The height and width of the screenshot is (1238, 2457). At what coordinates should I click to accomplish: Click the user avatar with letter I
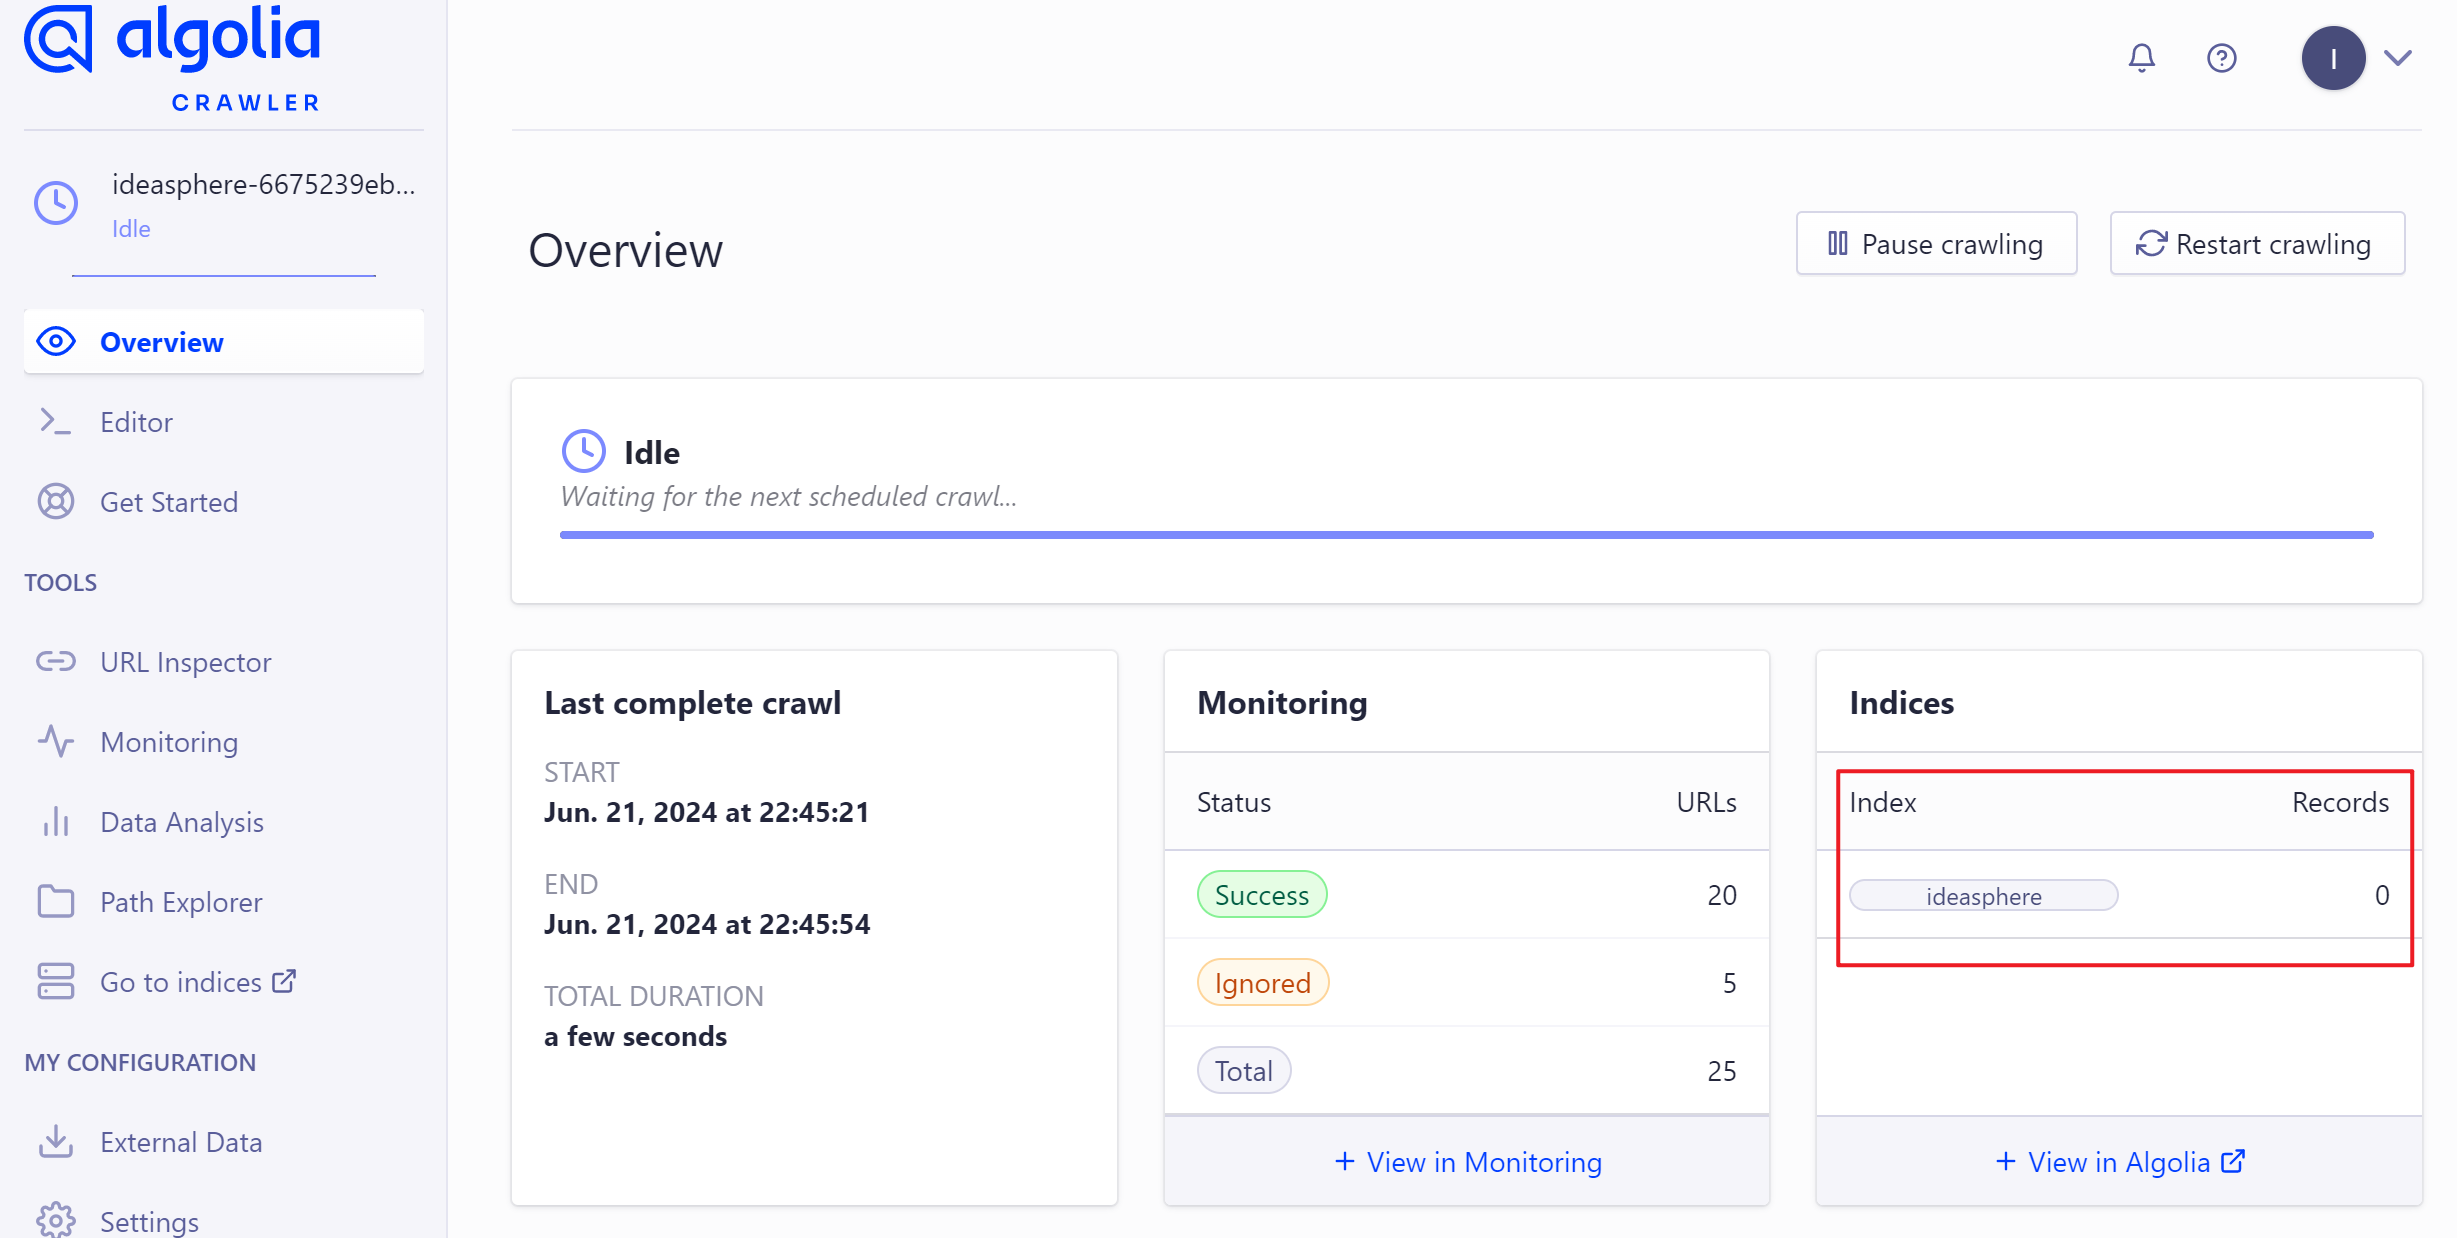point(2333,58)
